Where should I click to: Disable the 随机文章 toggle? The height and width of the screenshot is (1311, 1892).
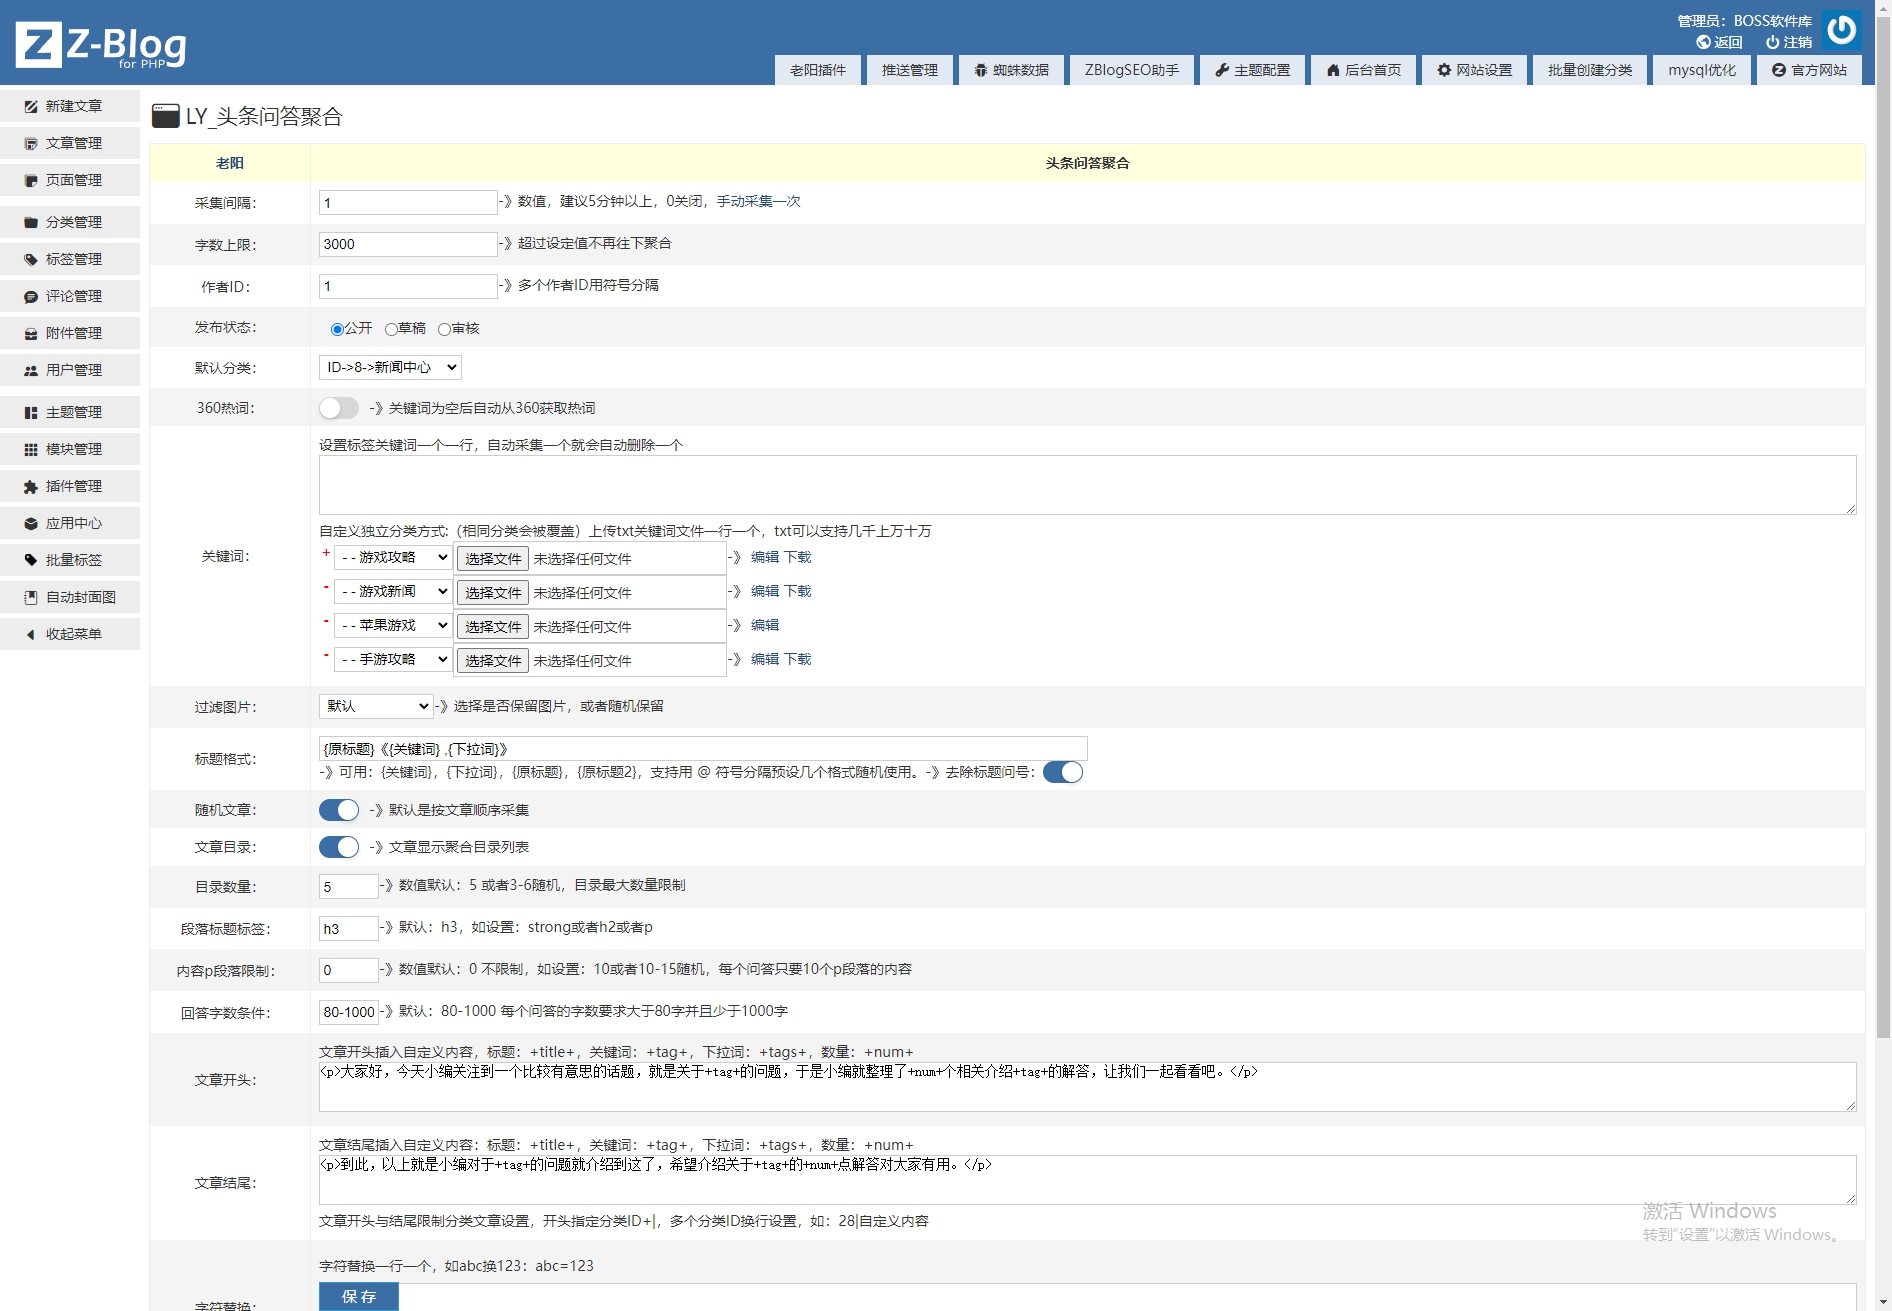339,810
